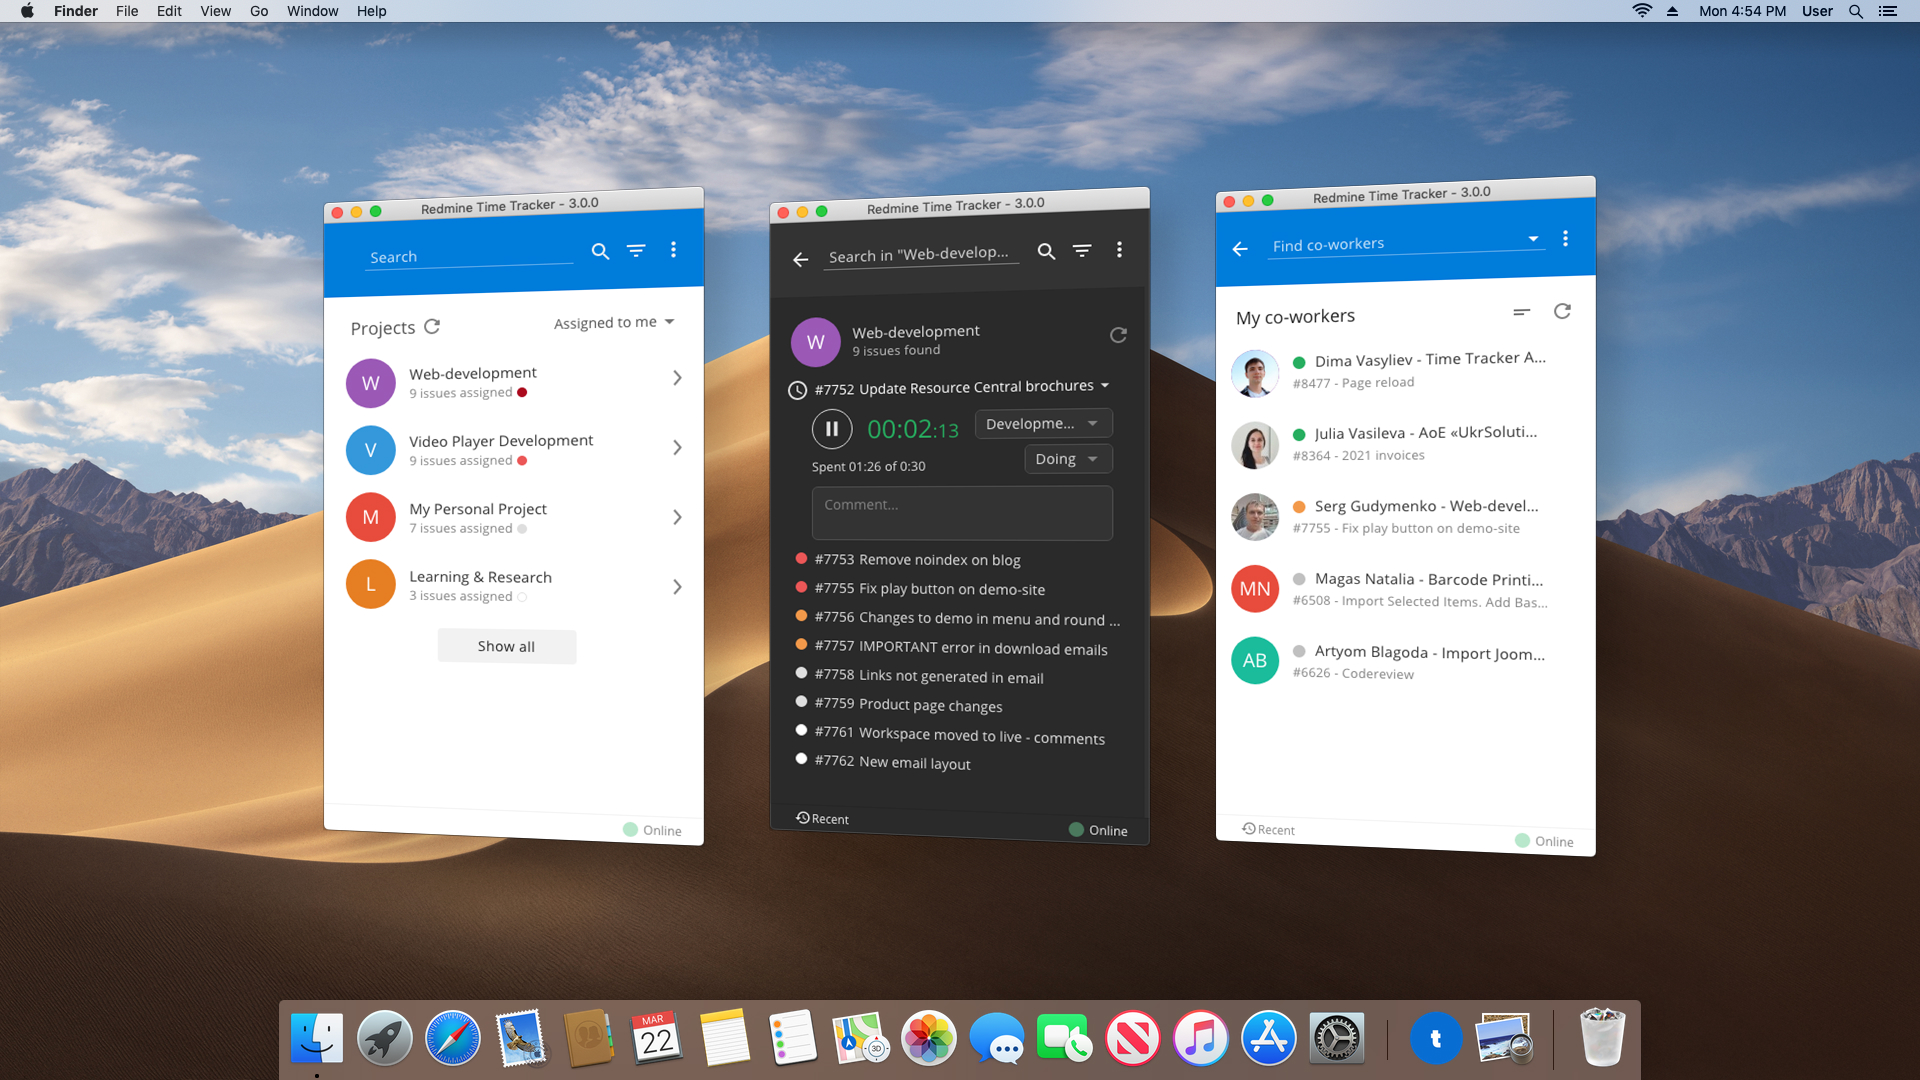
Task: Open the V avatar of Video Player Development
Action: [x=371, y=450]
